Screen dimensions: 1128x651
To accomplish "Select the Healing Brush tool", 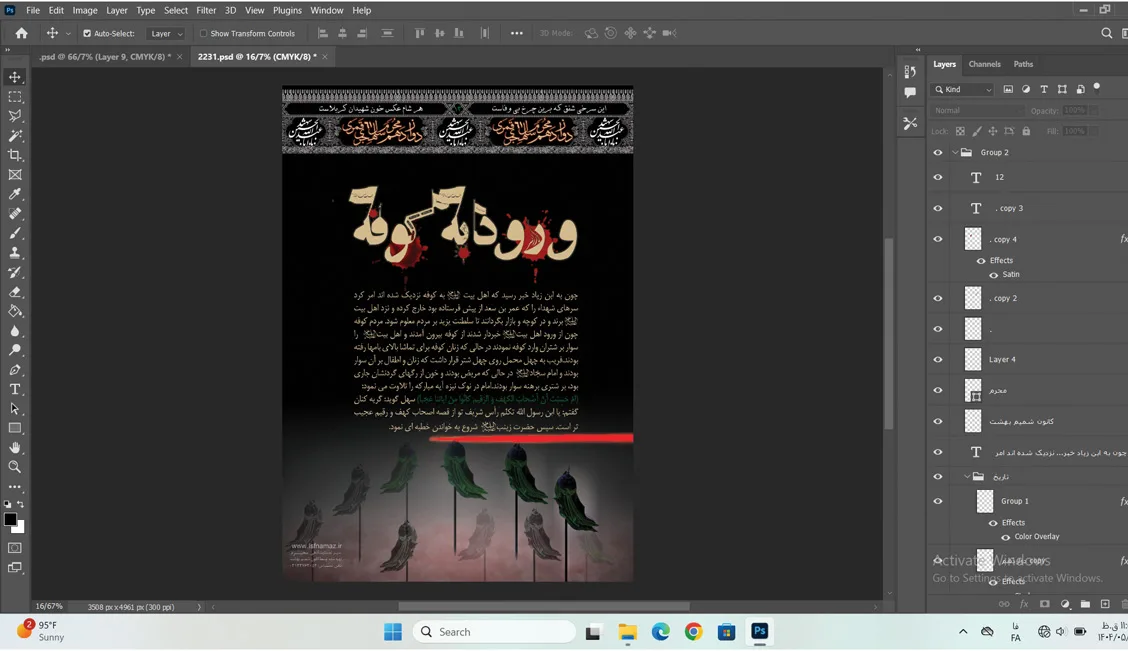I will pos(14,214).
